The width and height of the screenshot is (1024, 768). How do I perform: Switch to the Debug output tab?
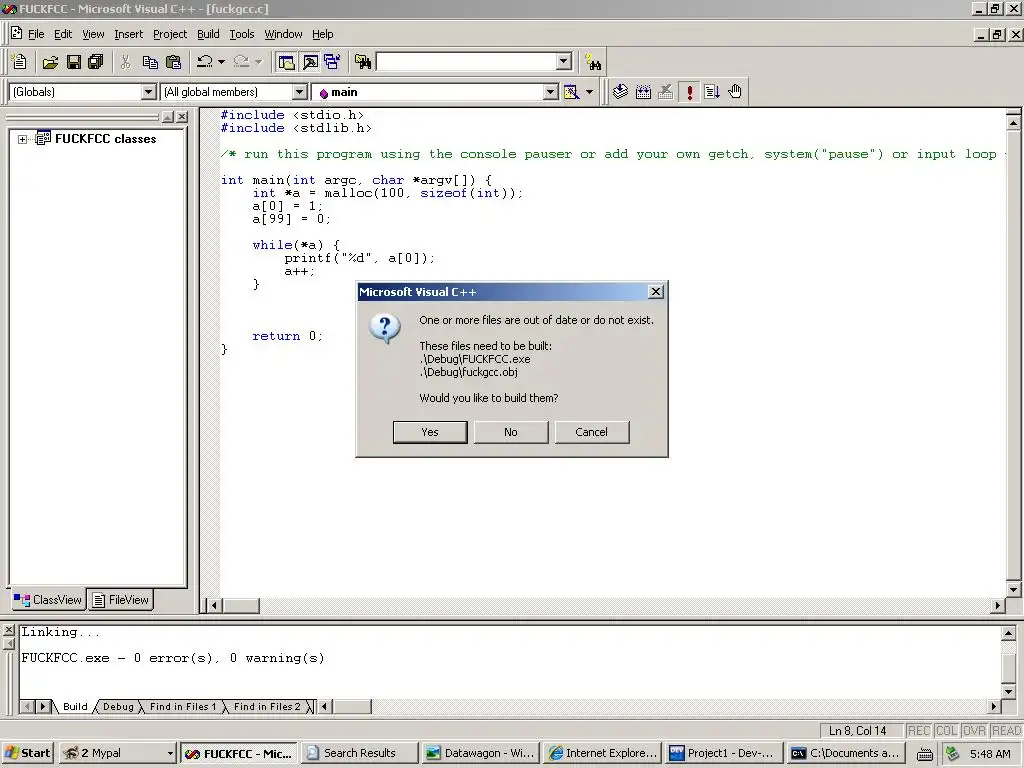point(118,707)
